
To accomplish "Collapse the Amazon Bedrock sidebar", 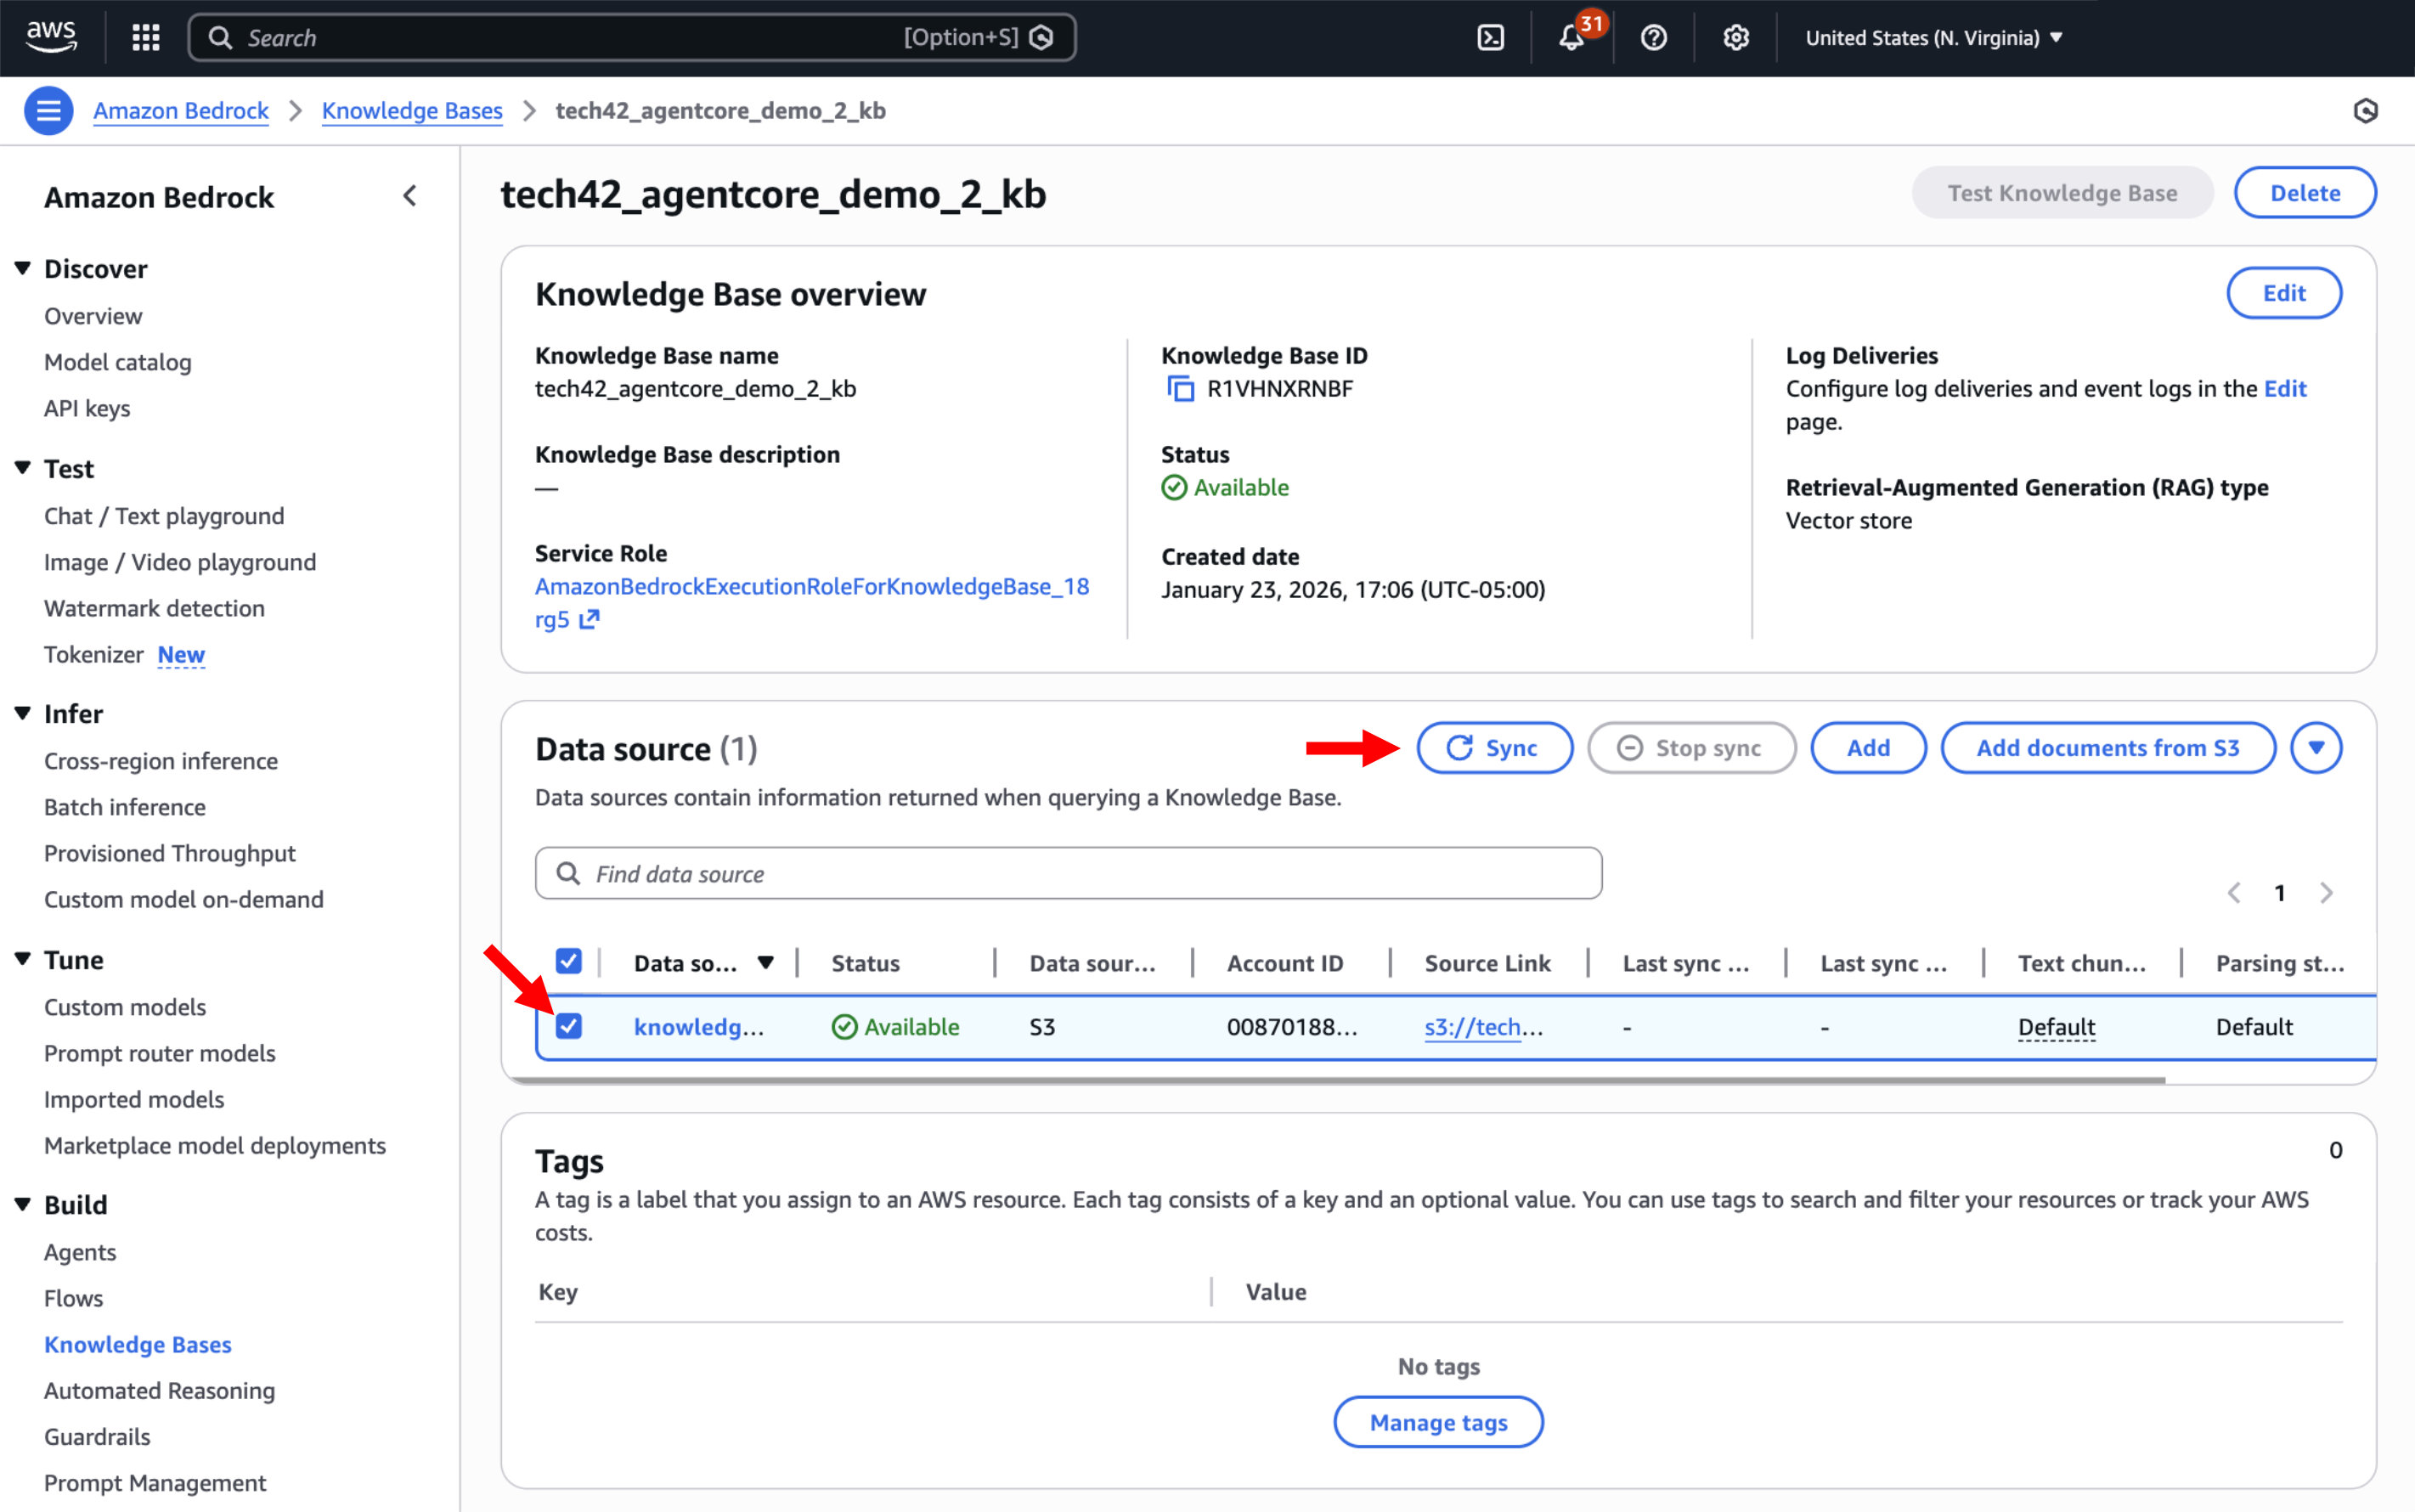I will [409, 197].
